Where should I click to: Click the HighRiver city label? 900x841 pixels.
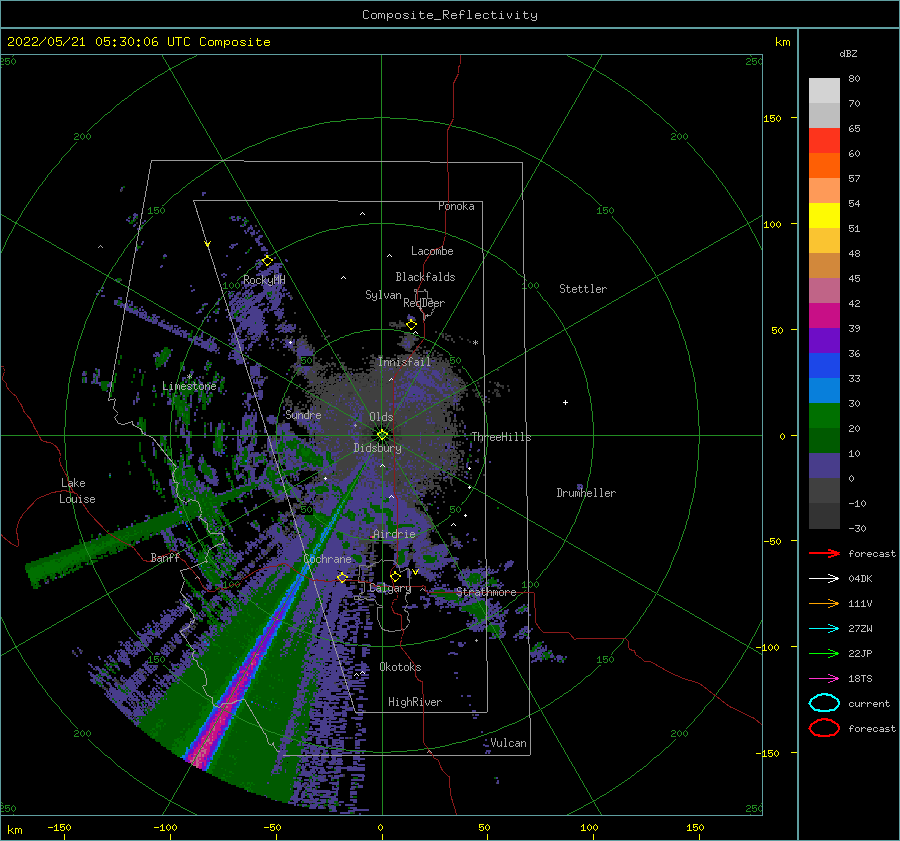[x=415, y=702]
